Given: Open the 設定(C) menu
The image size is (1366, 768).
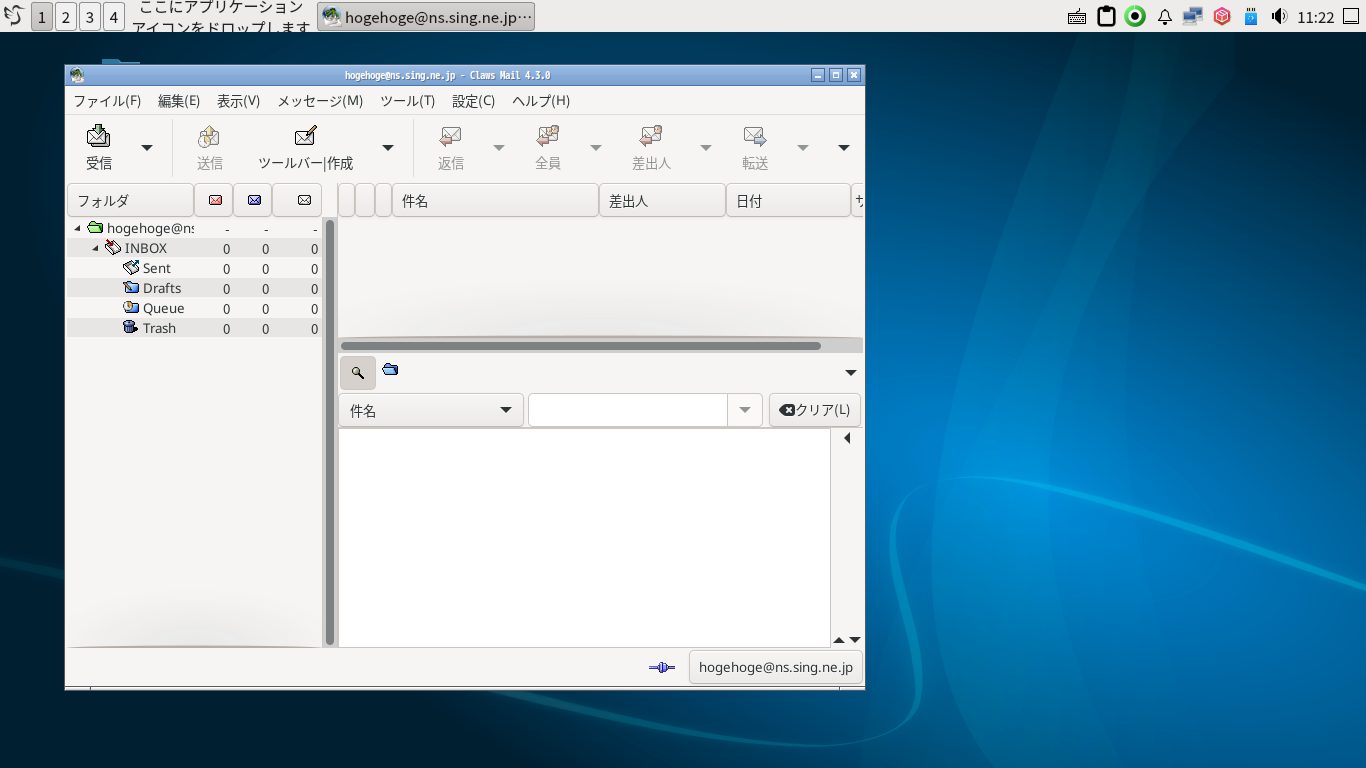Looking at the screenshot, I should point(471,101).
